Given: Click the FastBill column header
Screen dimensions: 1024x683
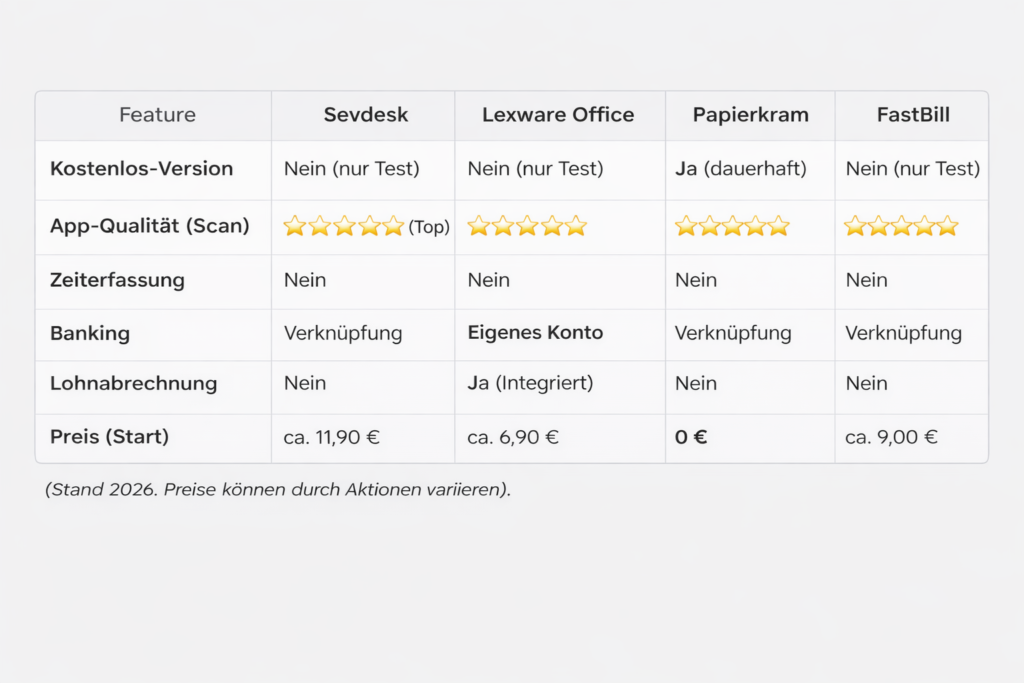Looking at the screenshot, I should coord(913,115).
